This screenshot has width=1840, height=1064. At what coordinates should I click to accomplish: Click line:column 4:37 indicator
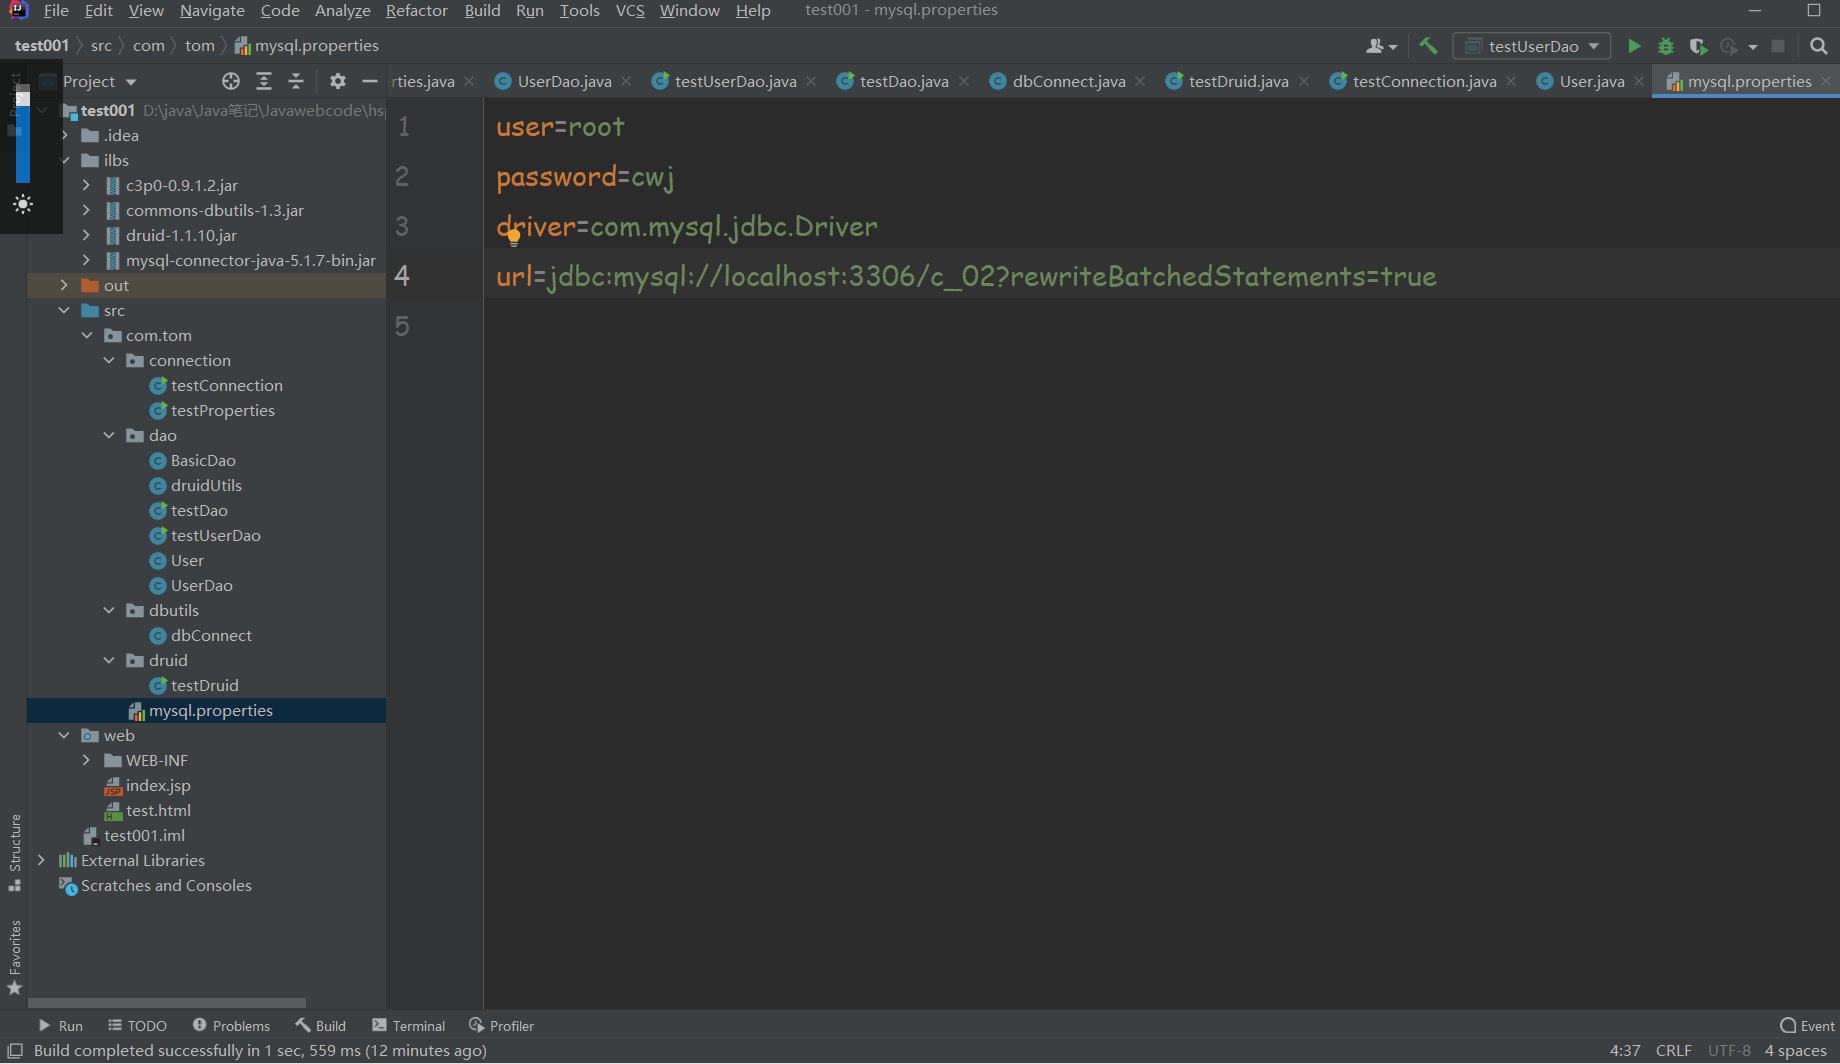pyautogui.click(x=1625, y=1050)
